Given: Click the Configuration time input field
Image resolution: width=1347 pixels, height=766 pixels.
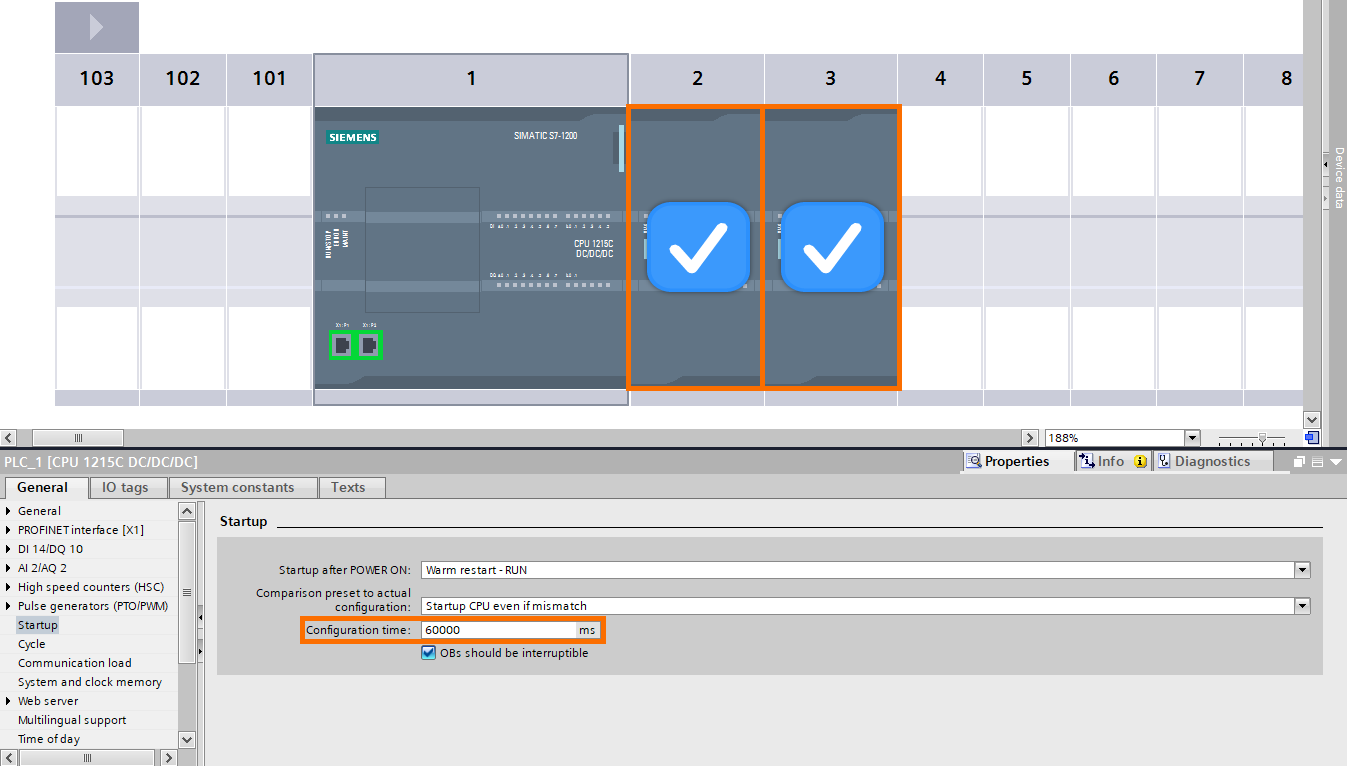Looking at the screenshot, I should click(x=497, y=630).
